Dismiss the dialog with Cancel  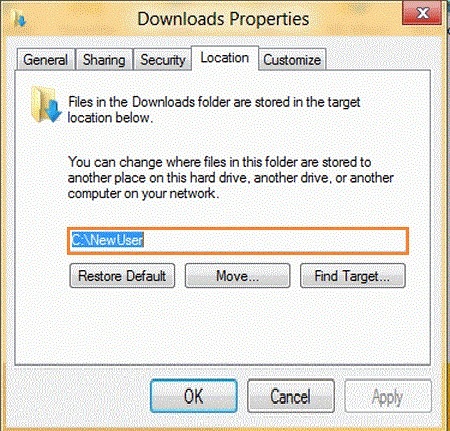click(x=291, y=396)
